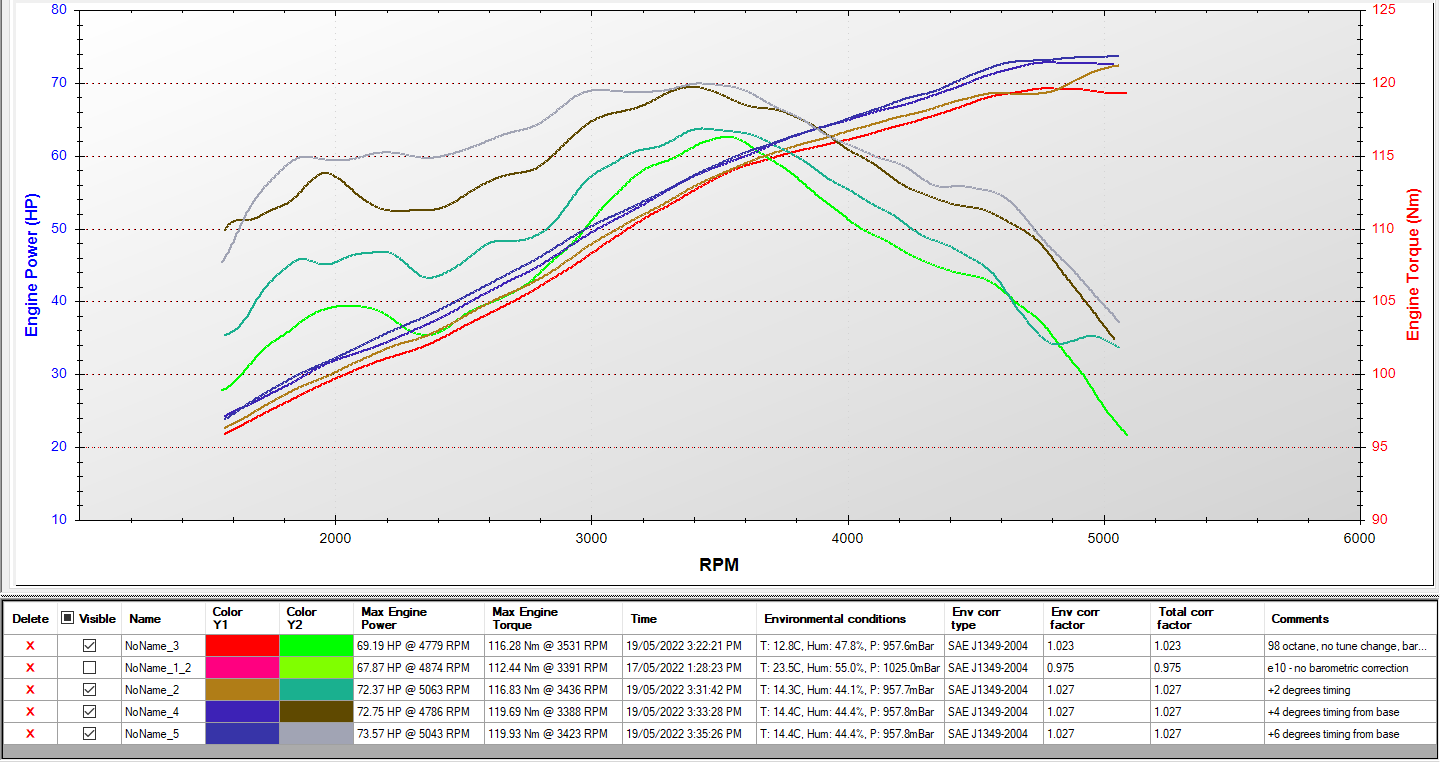Click the red Y1 color of NoName_3

click(242, 646)
